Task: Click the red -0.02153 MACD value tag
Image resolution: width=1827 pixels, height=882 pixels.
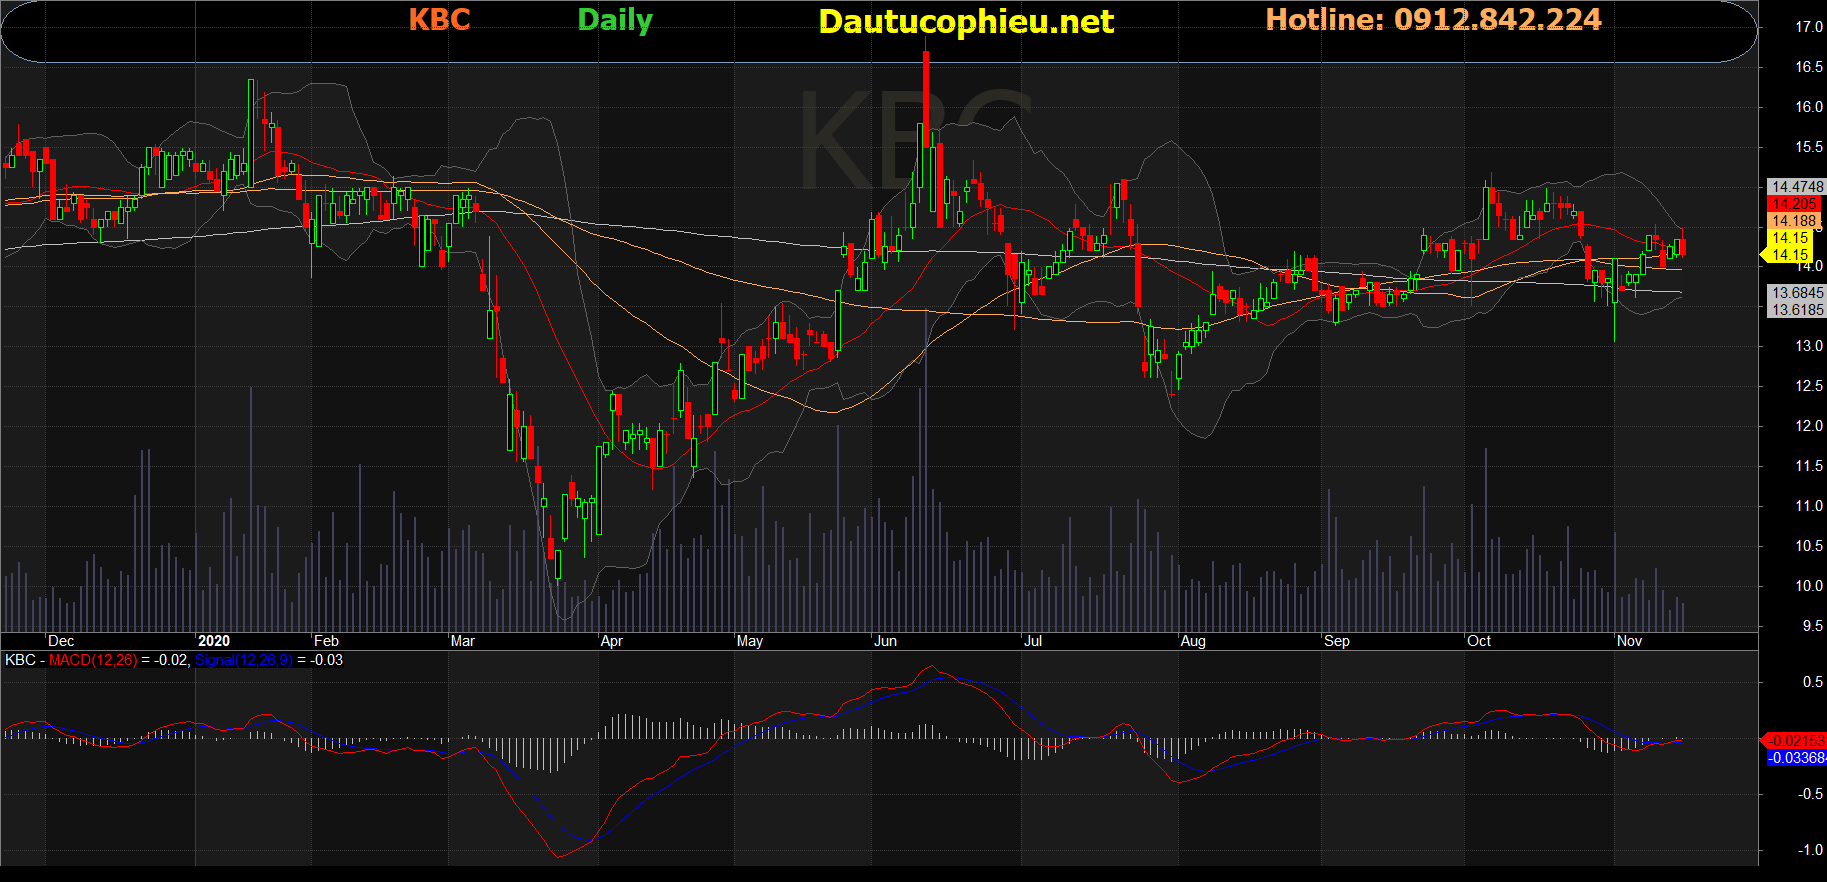Action: (1795, 741)
